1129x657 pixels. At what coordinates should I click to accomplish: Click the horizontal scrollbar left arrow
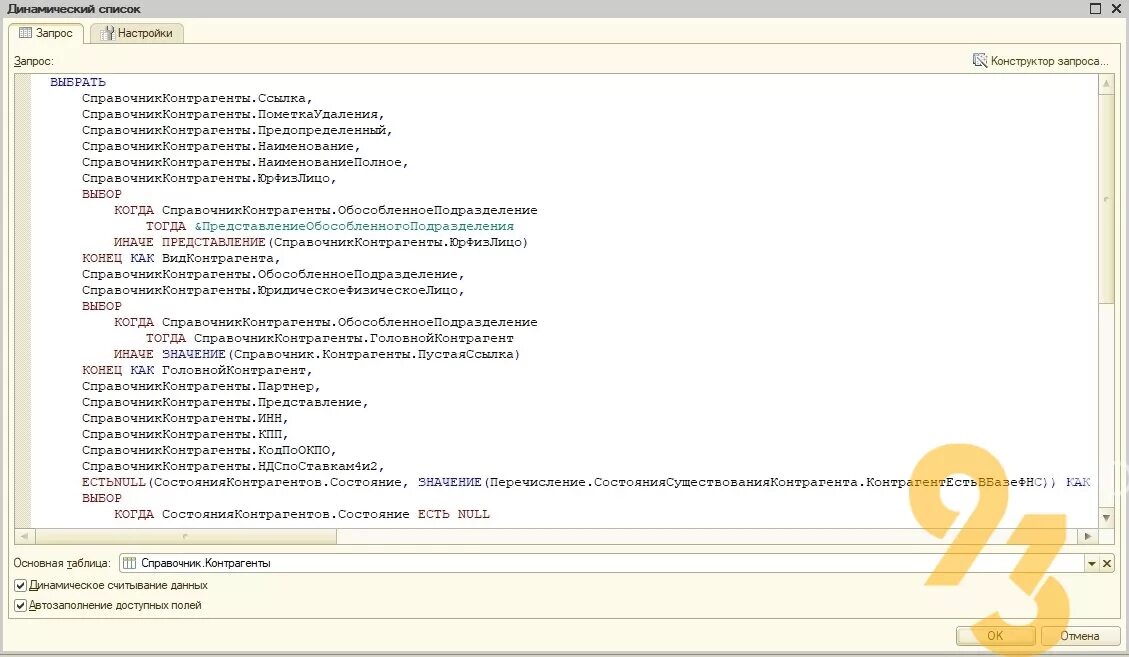pyautogui.click(x=24, y=536)
